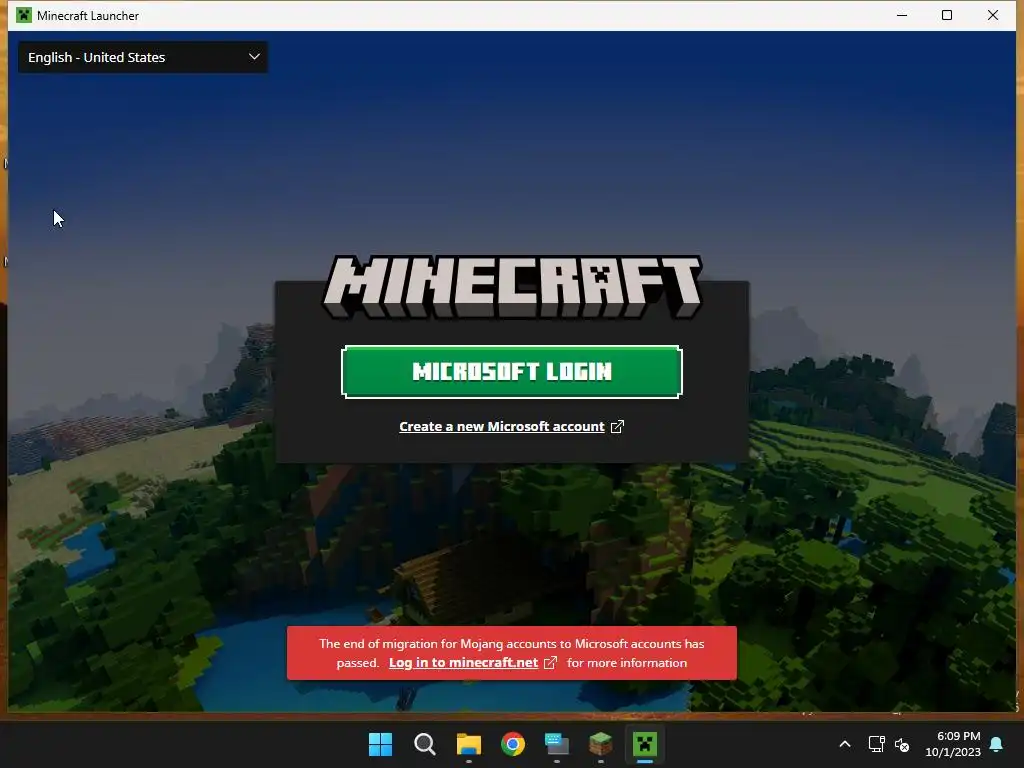Click the Microsoft Login button

[511, 372]
